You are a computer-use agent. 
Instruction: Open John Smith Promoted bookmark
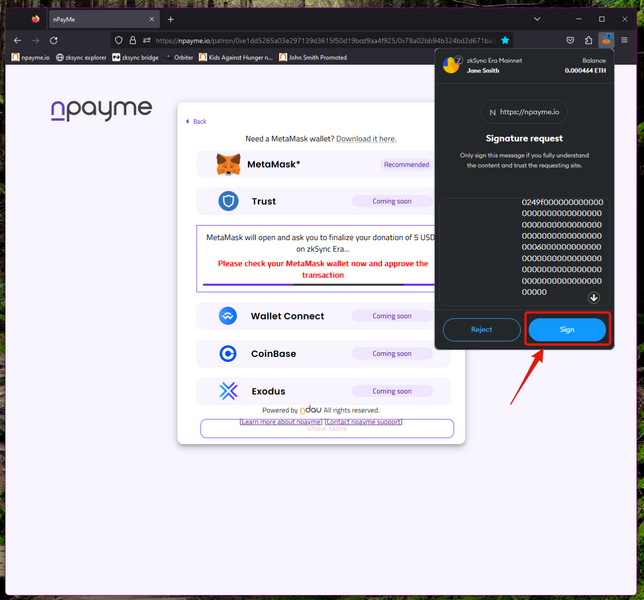pyautogui.click(x=313, y=57)
